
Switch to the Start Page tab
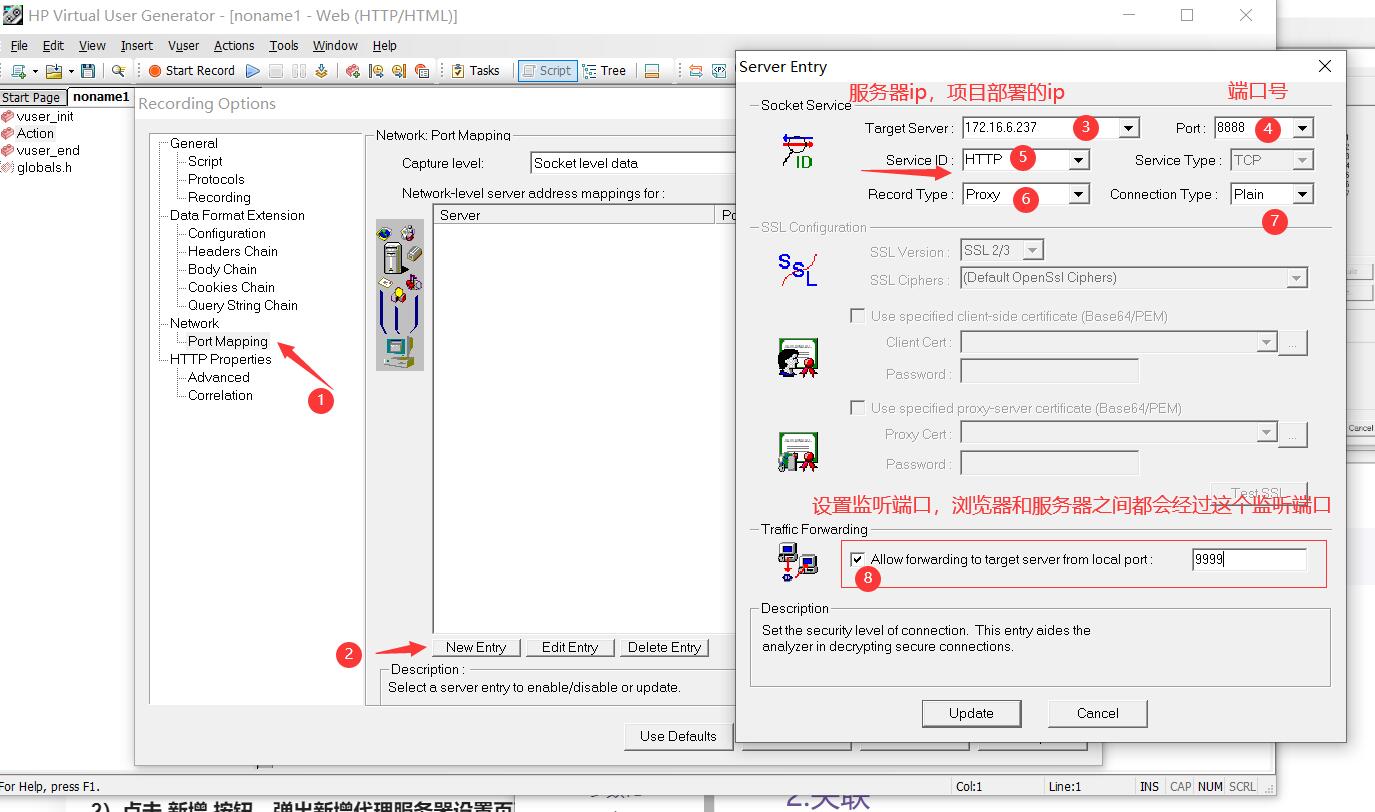tap(32, 97)
